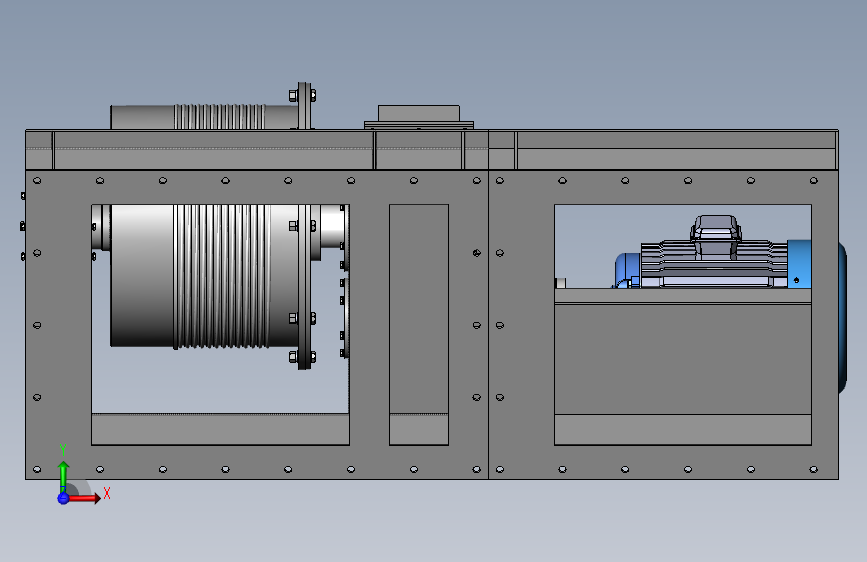The width and height of the screenshot is (867, 562).
Task: Select the dark blue fan cover protruding at right edge
Action: [843, 319]
